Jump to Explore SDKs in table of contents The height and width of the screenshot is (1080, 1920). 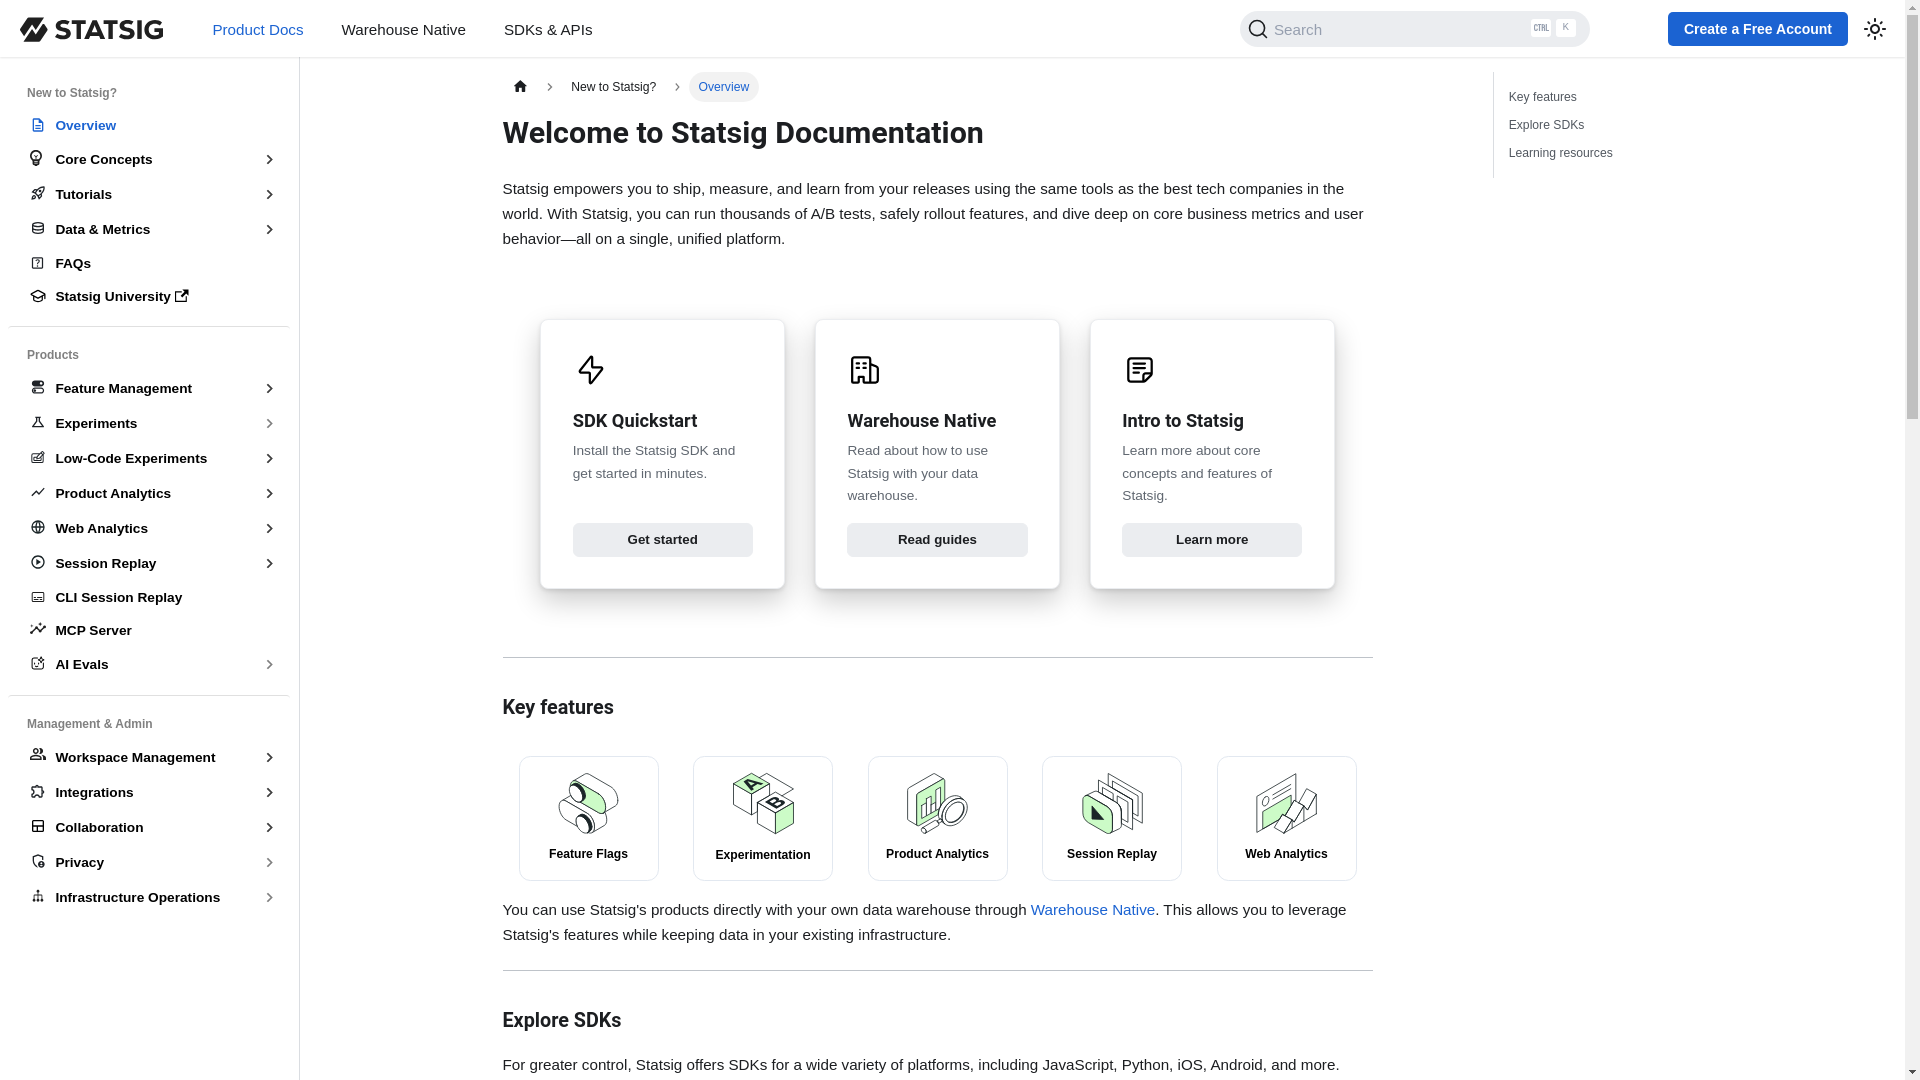coord(1546,125)
